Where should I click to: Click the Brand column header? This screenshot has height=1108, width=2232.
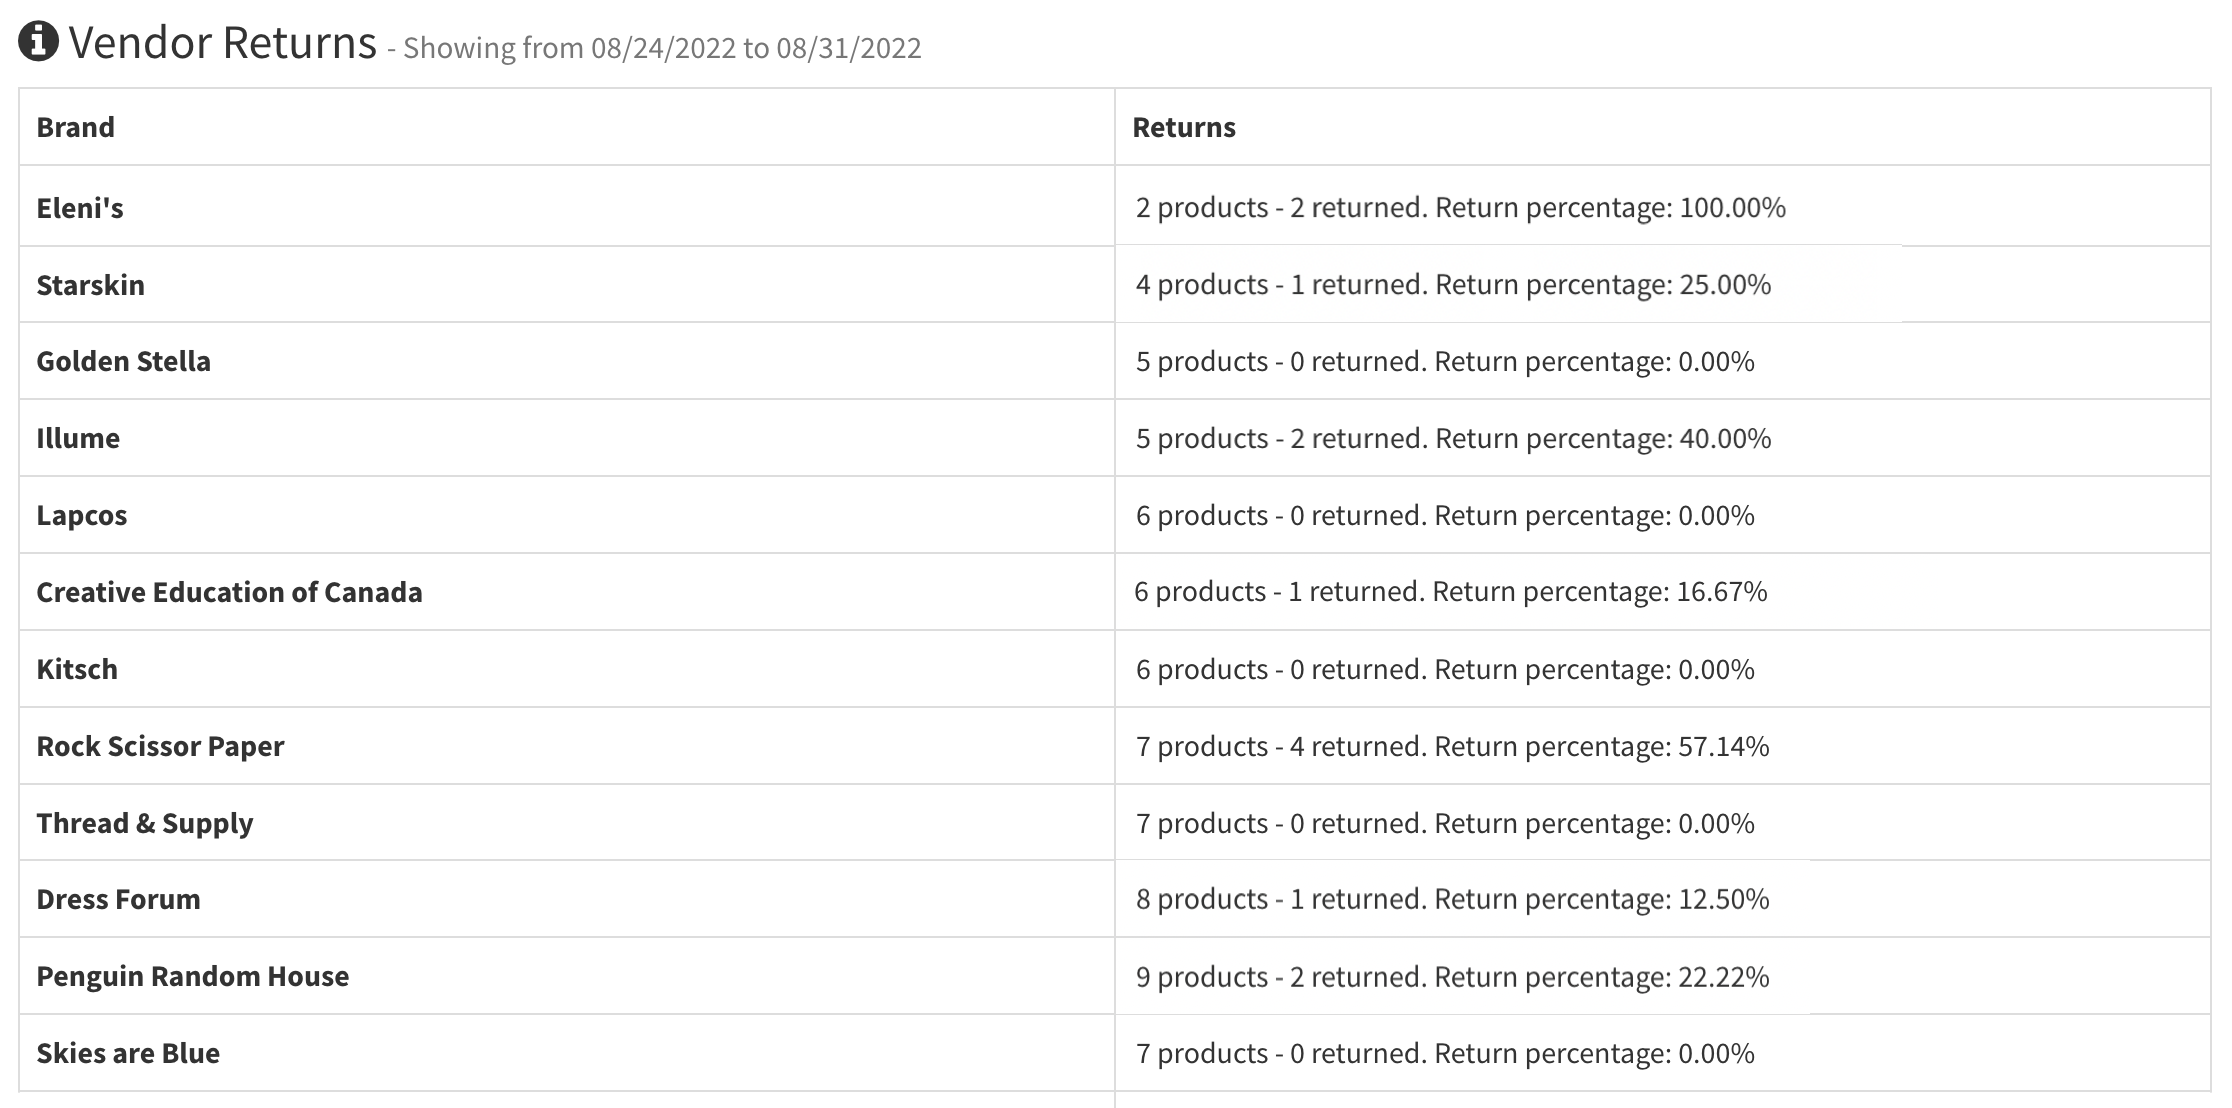(75, 127)
